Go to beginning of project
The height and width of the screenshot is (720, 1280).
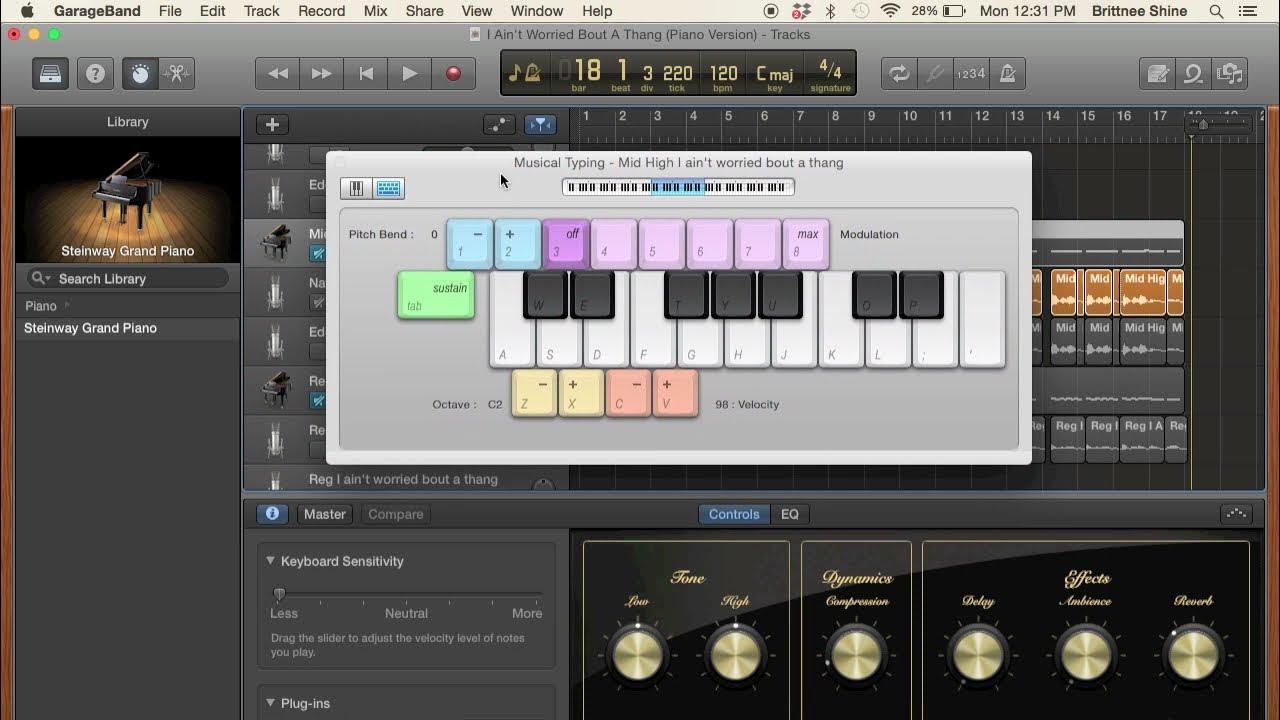(x=366, y=74)
